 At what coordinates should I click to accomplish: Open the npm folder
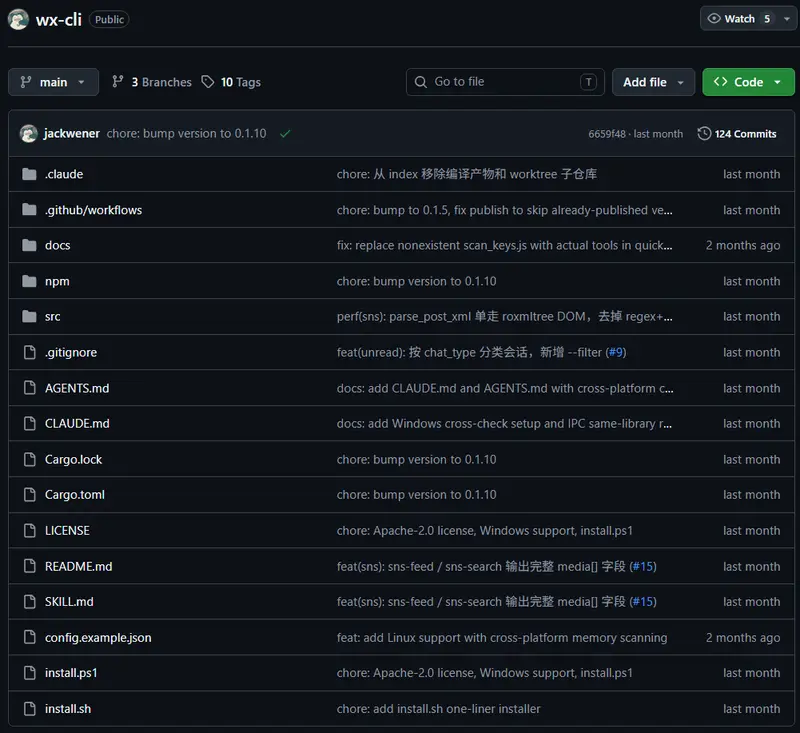tap(57, 281)
